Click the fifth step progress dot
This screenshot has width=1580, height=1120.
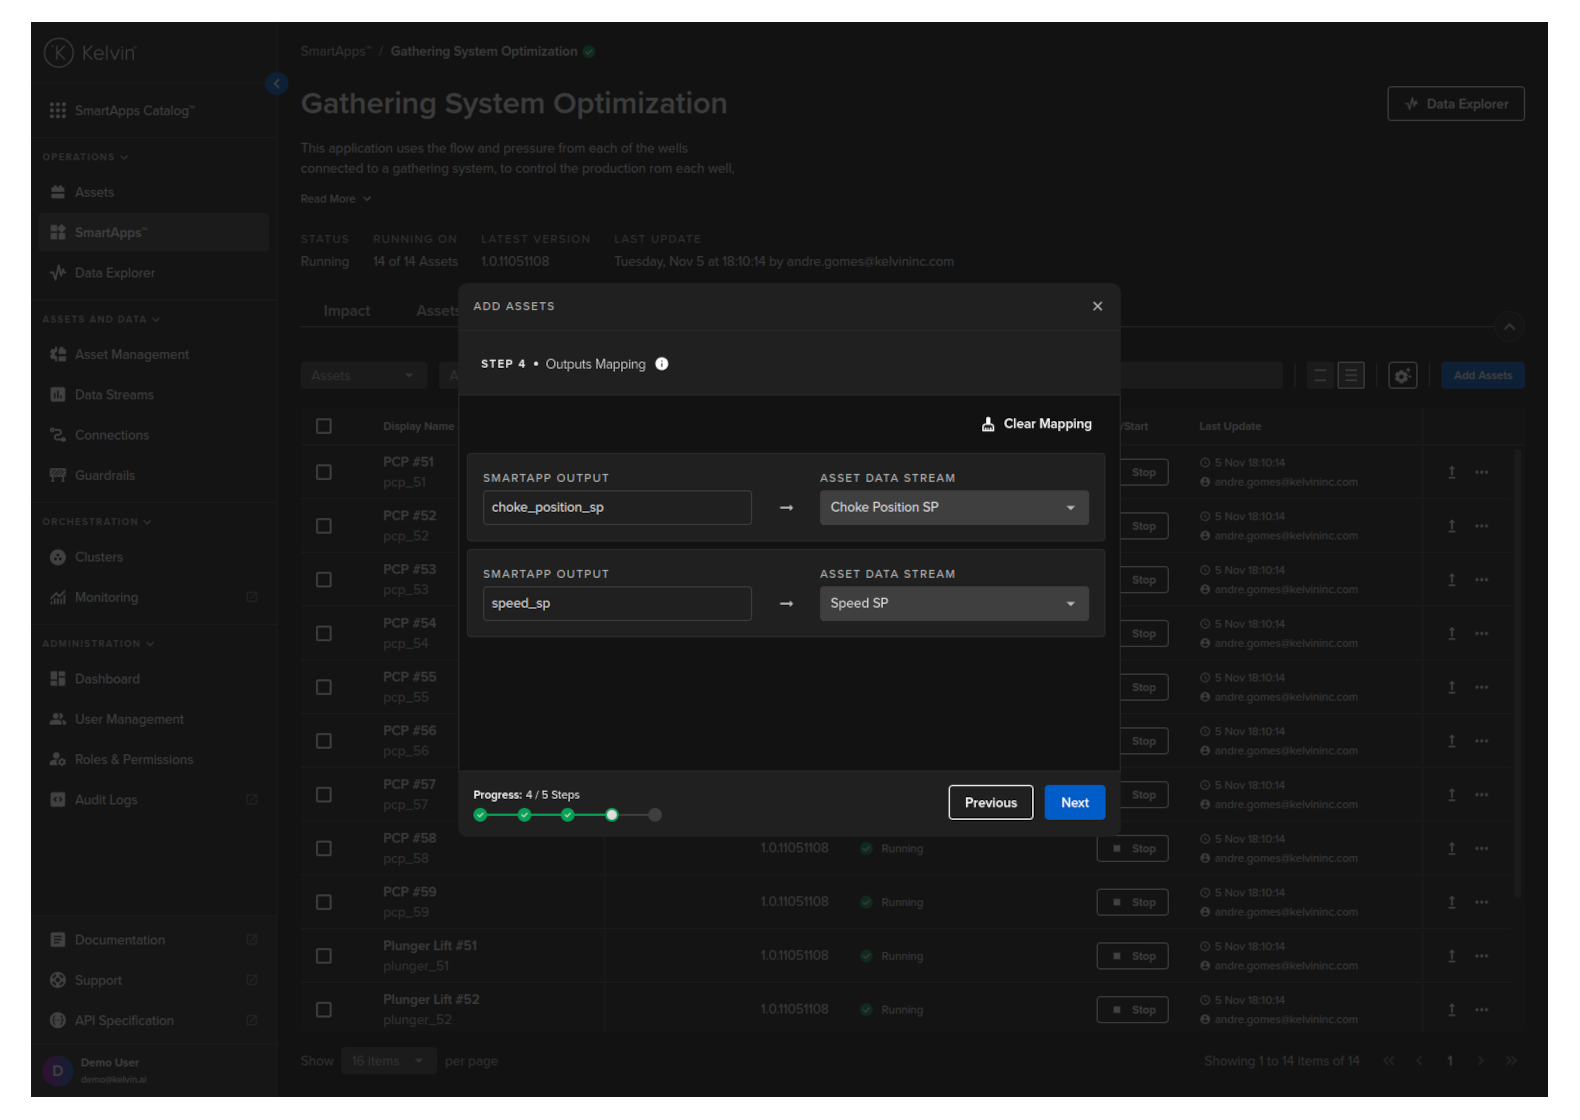click(x=655, y=815)
